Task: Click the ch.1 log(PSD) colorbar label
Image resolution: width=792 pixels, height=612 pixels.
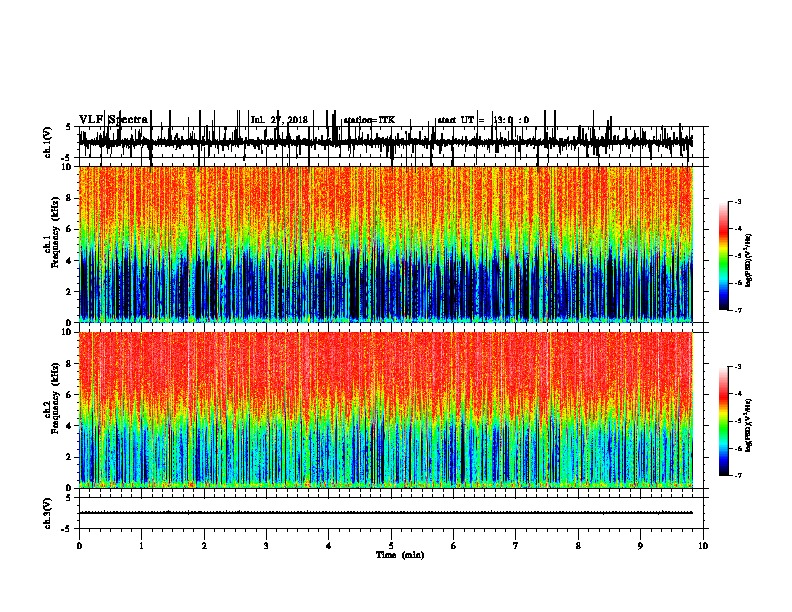Action: [x=749, y=260]
